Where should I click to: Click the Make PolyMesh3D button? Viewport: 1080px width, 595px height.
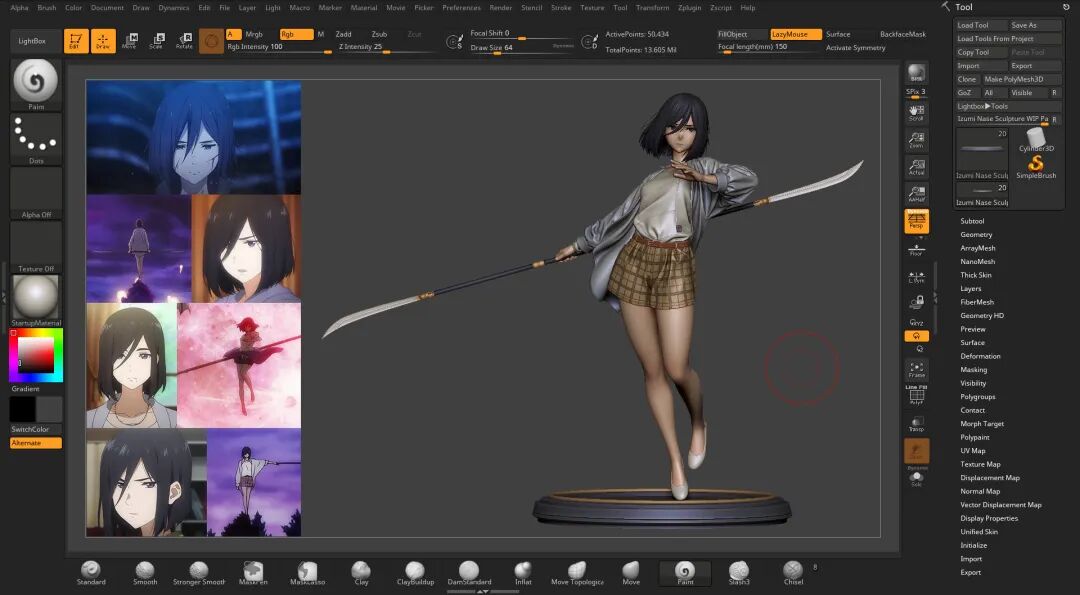pos(1021,79)
